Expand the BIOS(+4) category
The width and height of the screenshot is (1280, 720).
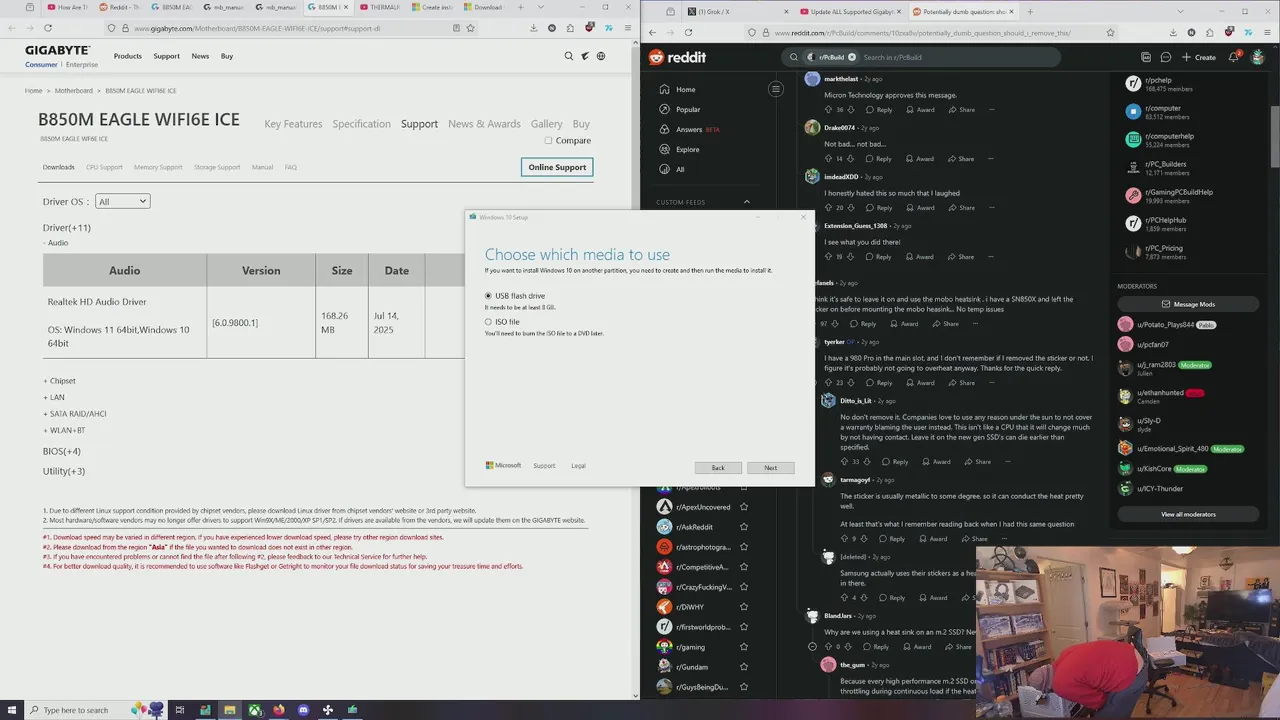tap(62, 451)
